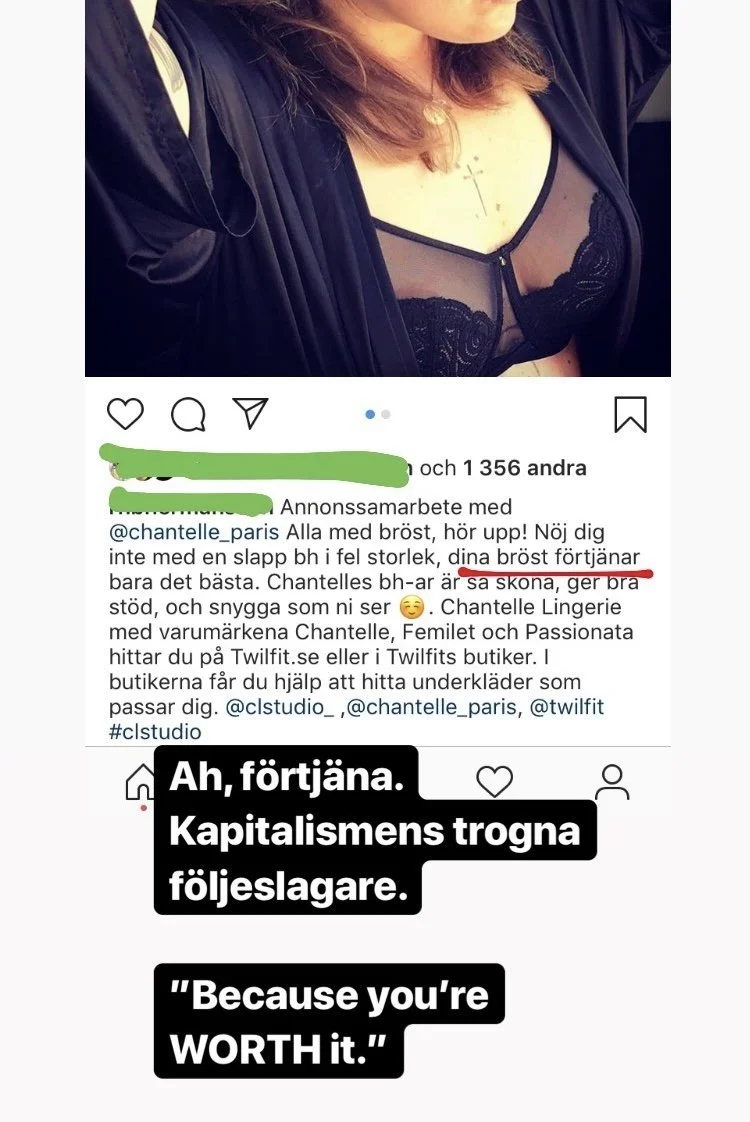Viewport: 750px width, 1122px height.
Task: Tap the redacted liker name before 'och'
Action: click(254, 465)
